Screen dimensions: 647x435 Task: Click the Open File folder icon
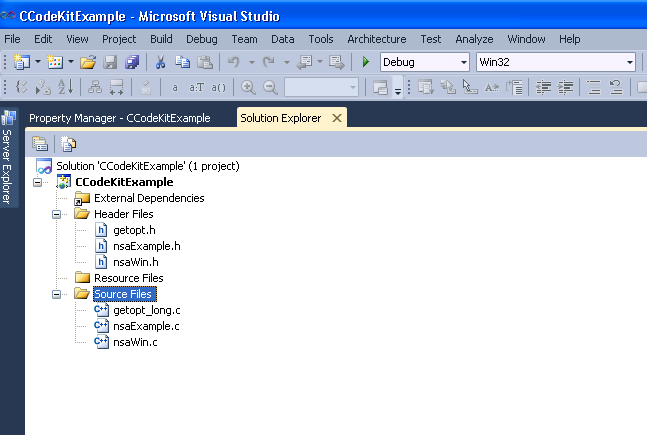pyautogui.click(x=88, y=62)
